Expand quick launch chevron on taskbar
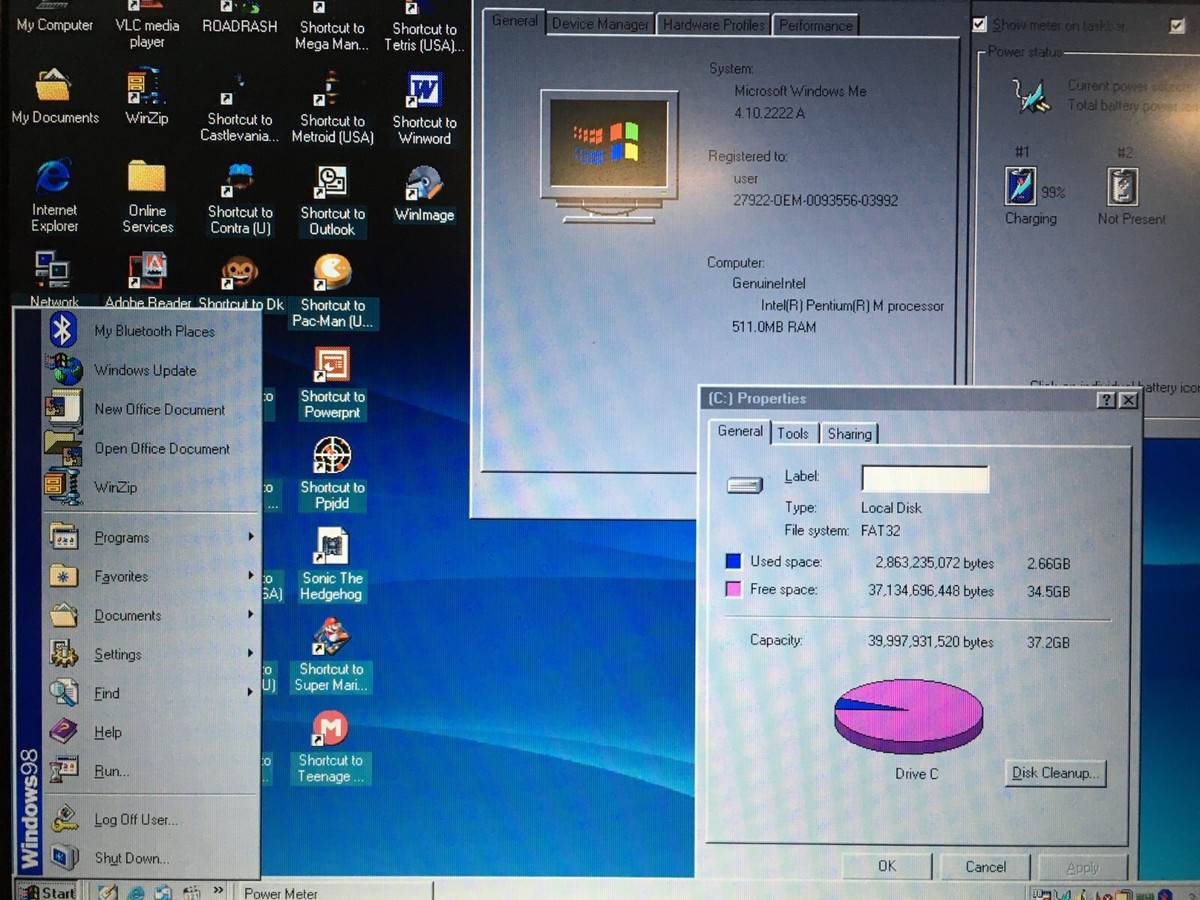1200x900 pixels. tap(218, 890)
